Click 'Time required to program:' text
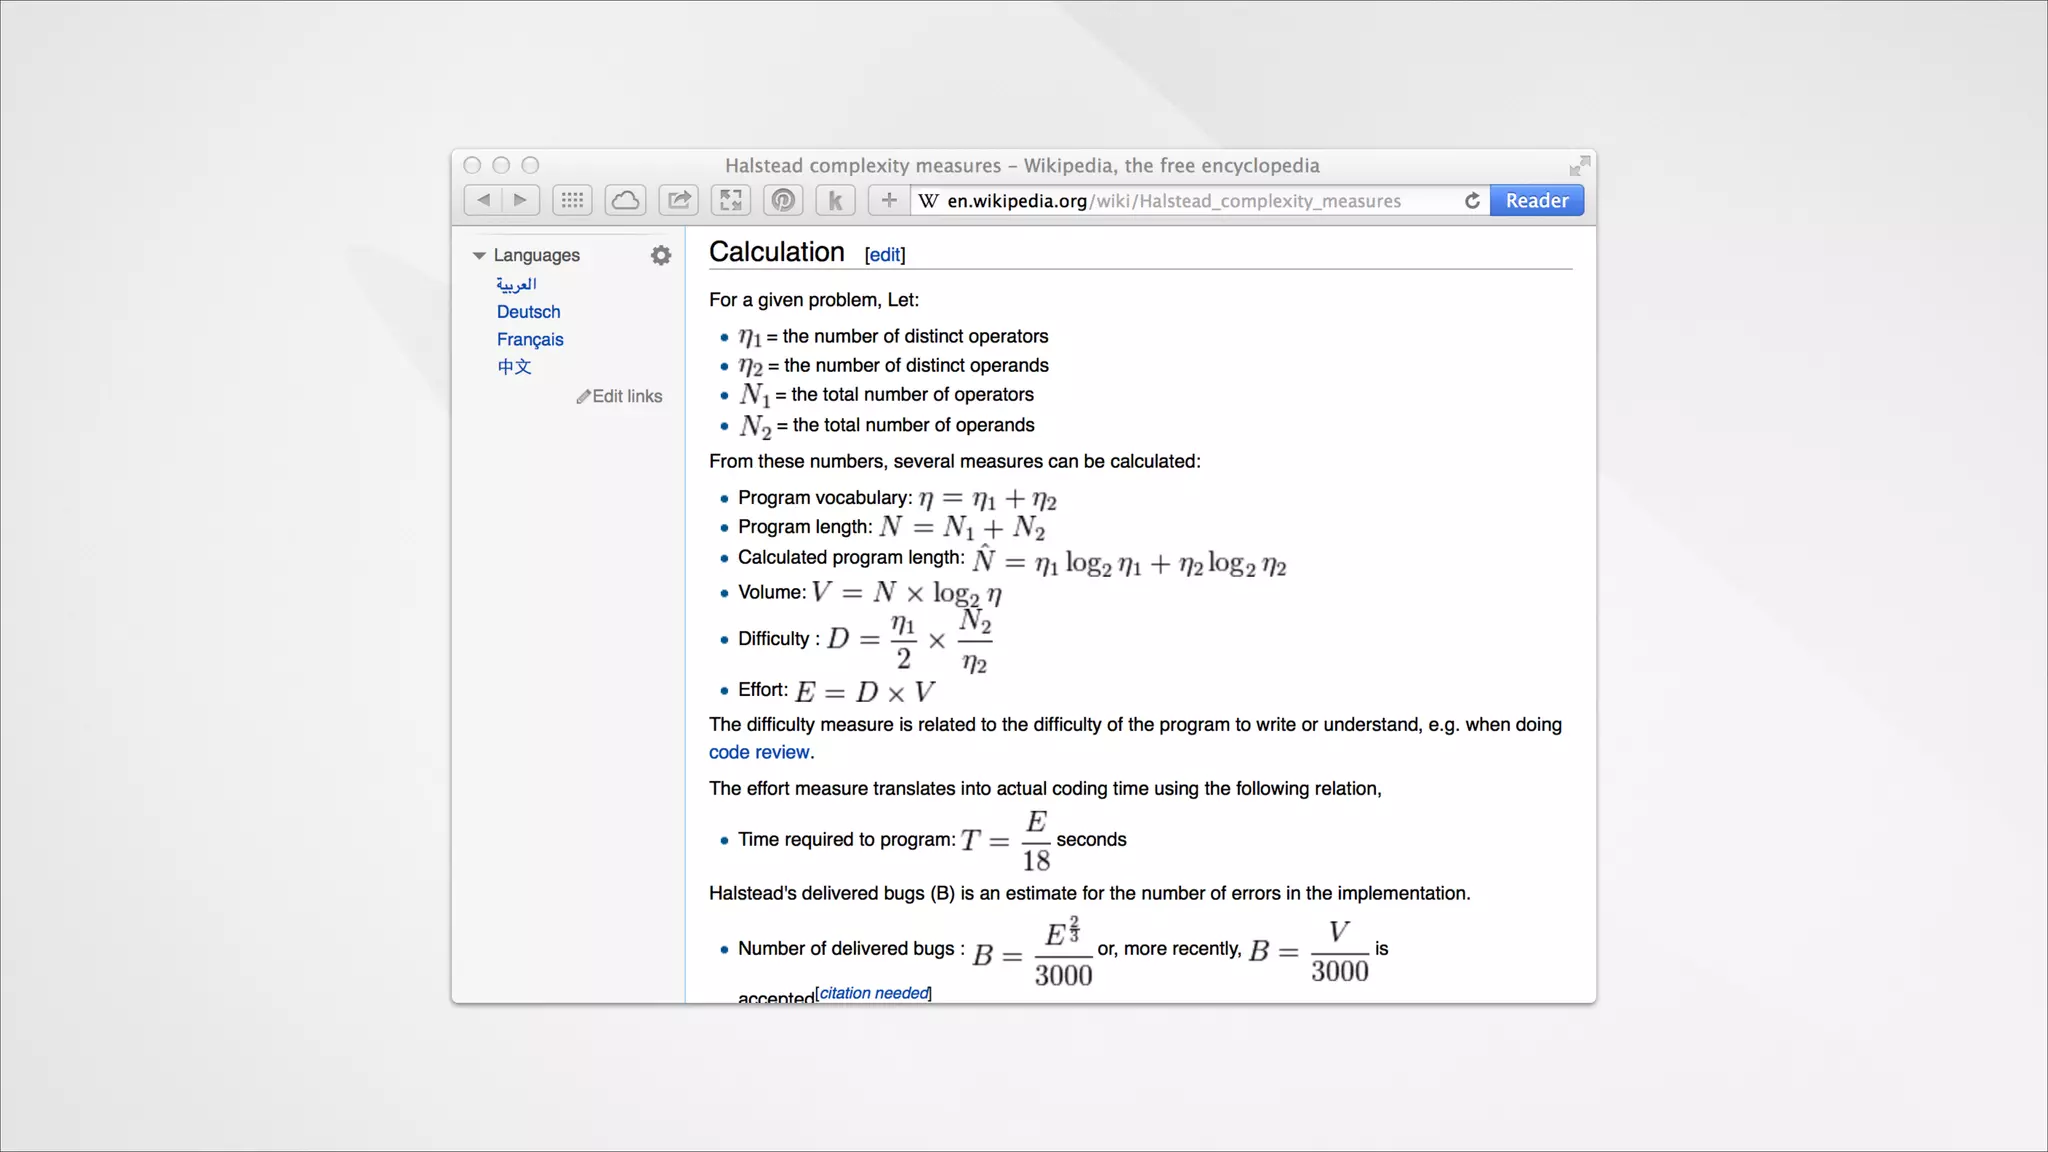This screenshot has height=1152, width=2048. (847, 840)
